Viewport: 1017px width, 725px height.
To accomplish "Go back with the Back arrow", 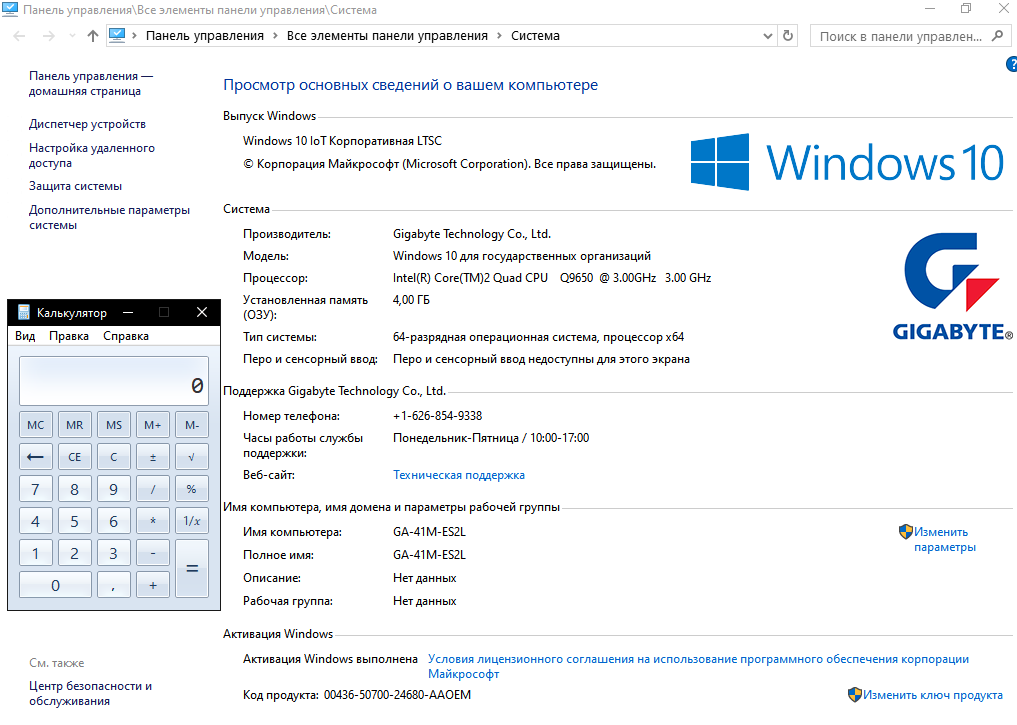I will pyautogui.click(x=19, y=36).
